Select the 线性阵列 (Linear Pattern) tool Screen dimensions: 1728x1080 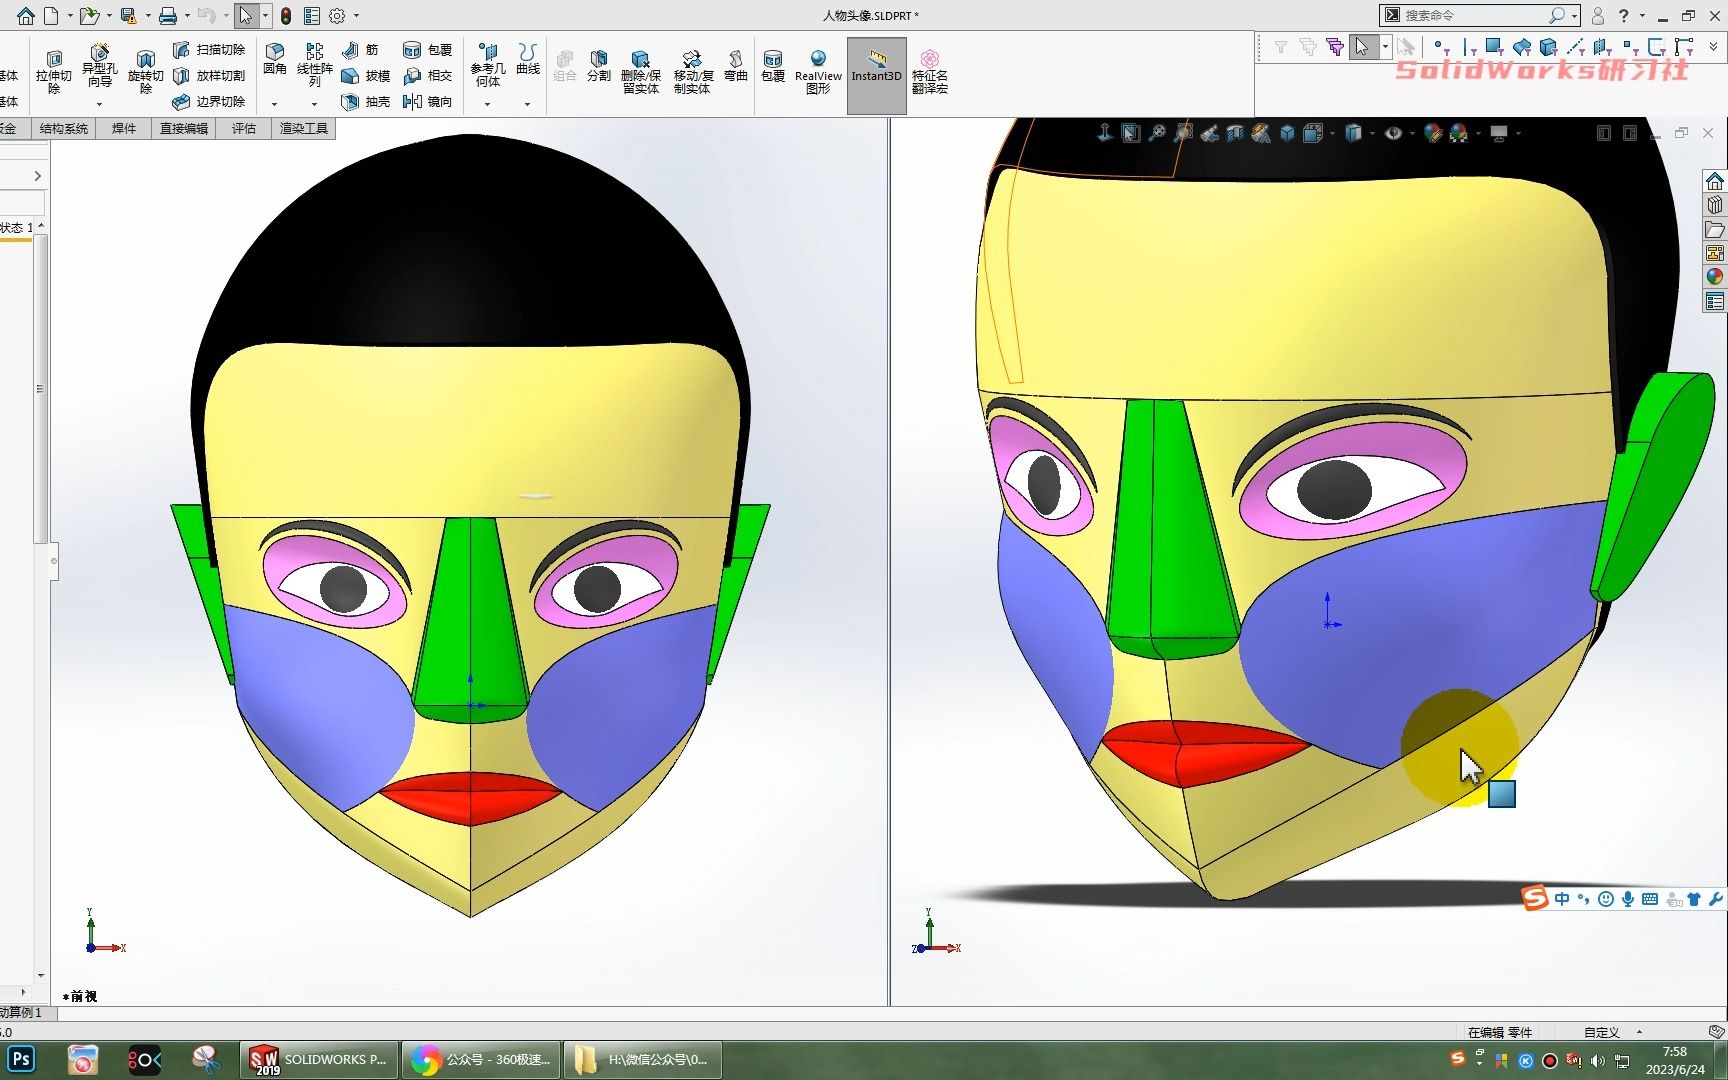coord(314,65)
